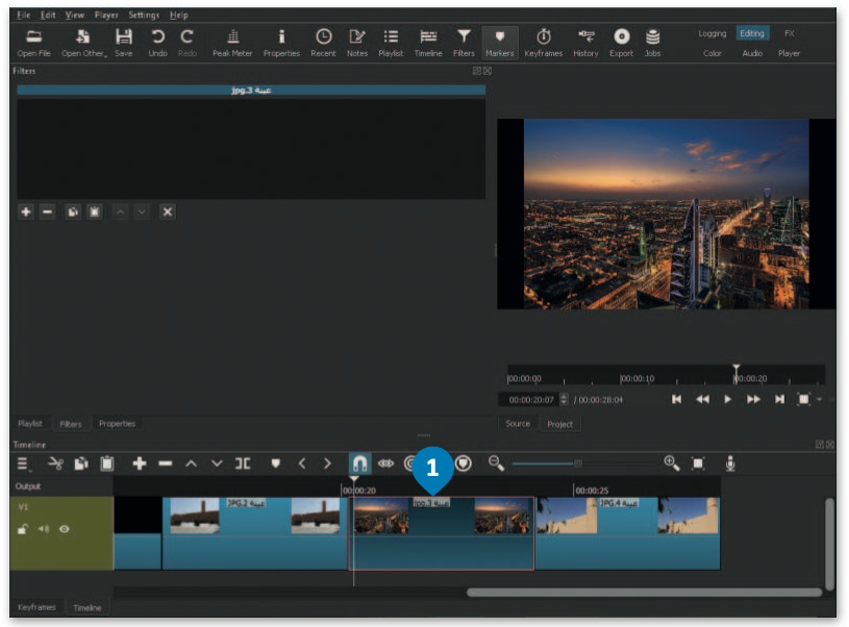The image size is (849, 627).
Task: Switch to Logging layout
Action: [x=712, y=34]
